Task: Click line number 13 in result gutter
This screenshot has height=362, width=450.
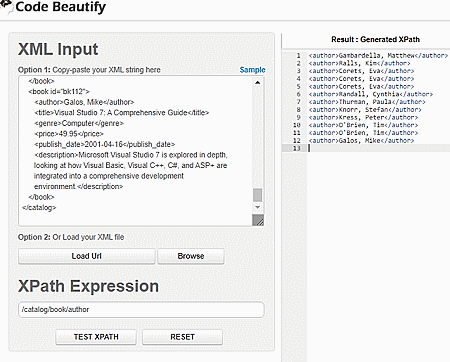Action: click(x=296, y=148)
